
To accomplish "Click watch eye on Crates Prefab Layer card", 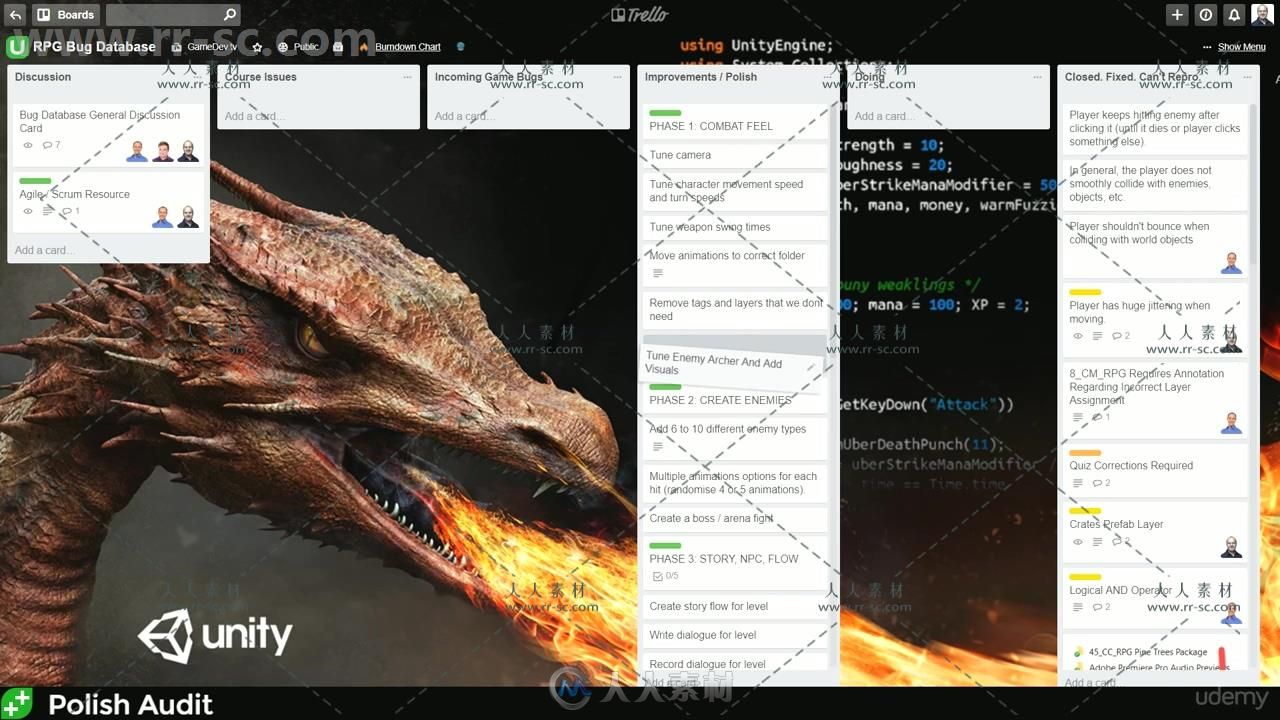I will point(1078,542).
